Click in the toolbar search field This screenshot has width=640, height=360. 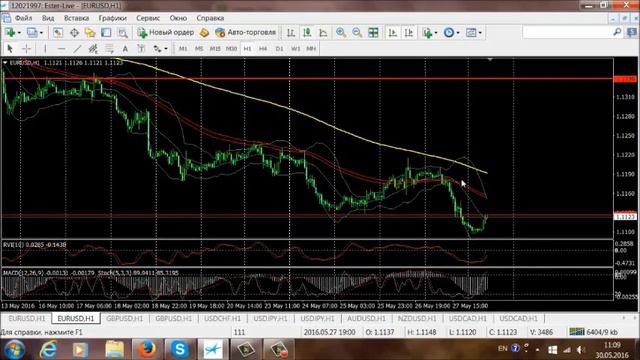coord(567,32)
